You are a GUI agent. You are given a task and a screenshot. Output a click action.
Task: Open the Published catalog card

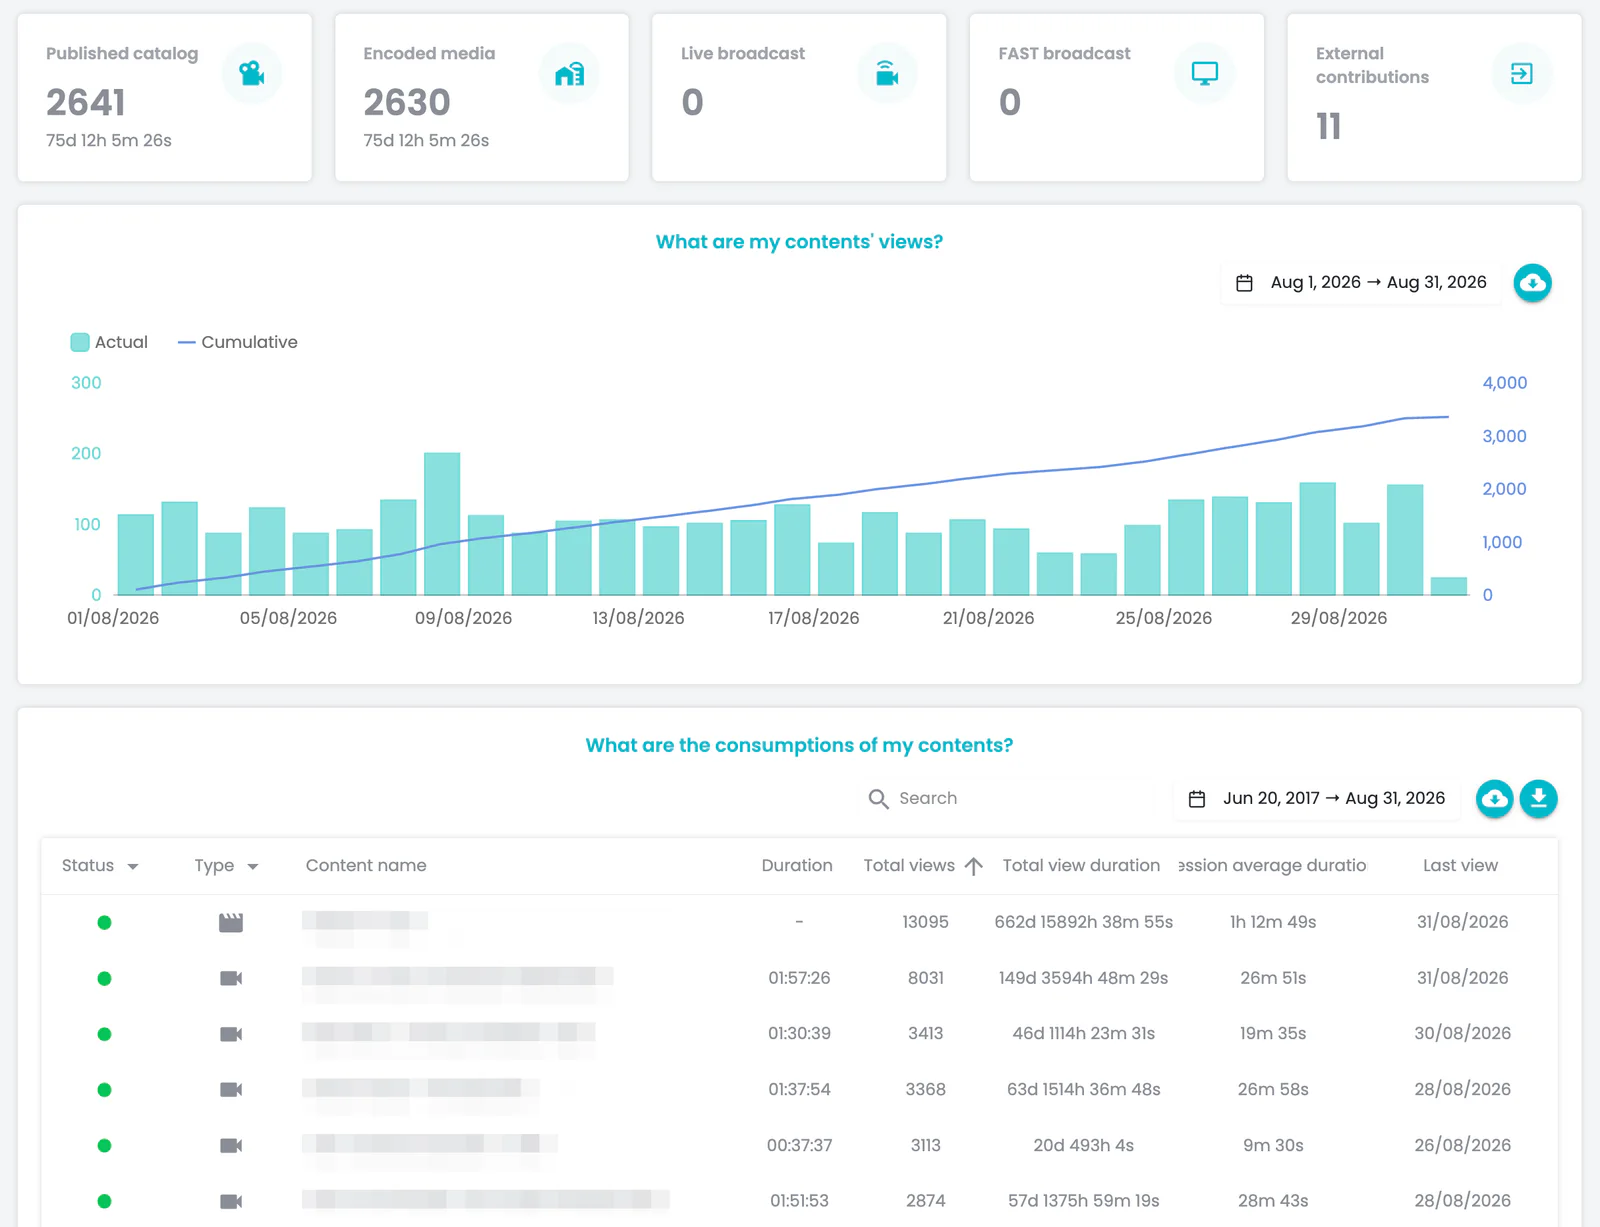[x=165, y=97]
